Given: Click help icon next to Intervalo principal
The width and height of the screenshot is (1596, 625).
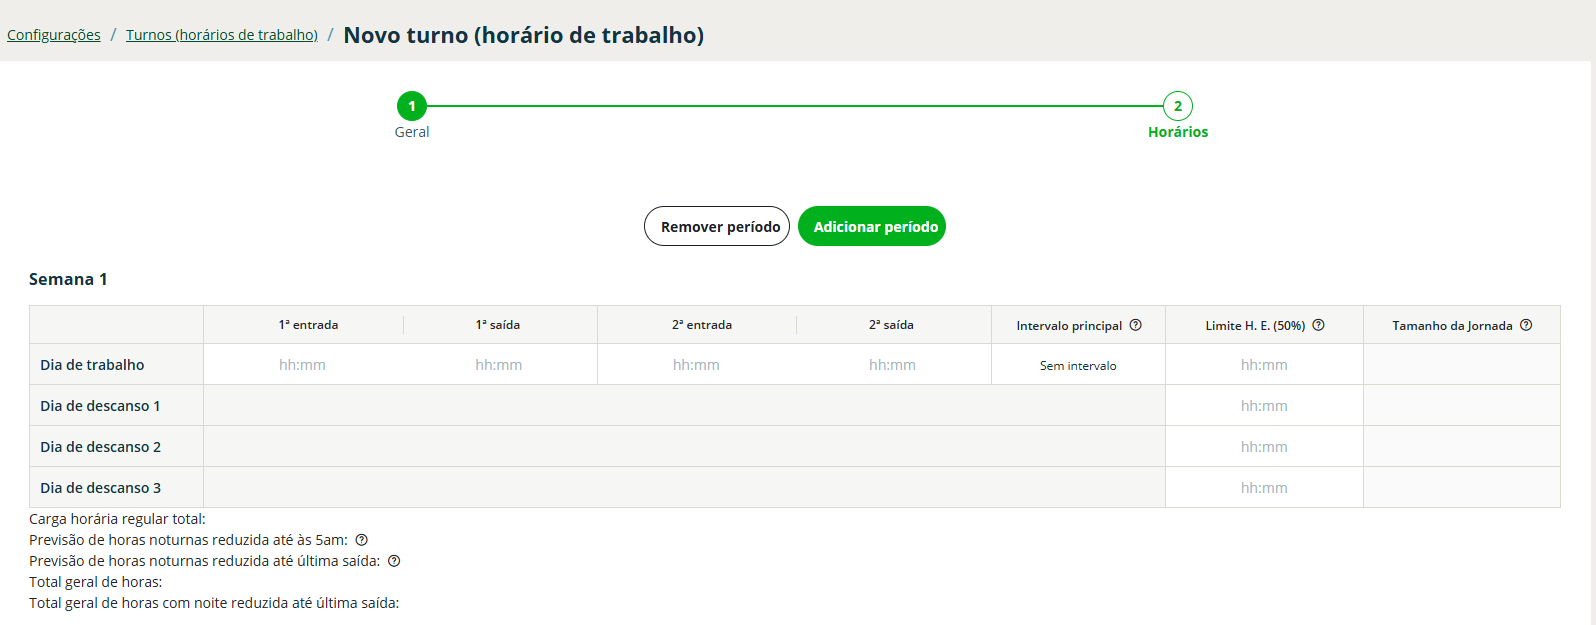Looking at the screenshot, I should (x=1135, y=325).
